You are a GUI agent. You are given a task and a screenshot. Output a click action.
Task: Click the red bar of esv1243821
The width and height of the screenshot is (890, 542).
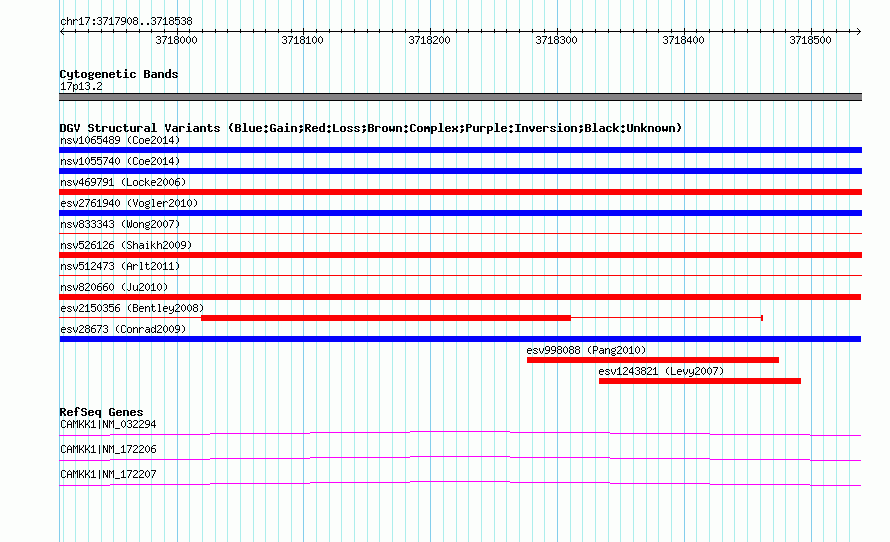[x=700, y=381]
